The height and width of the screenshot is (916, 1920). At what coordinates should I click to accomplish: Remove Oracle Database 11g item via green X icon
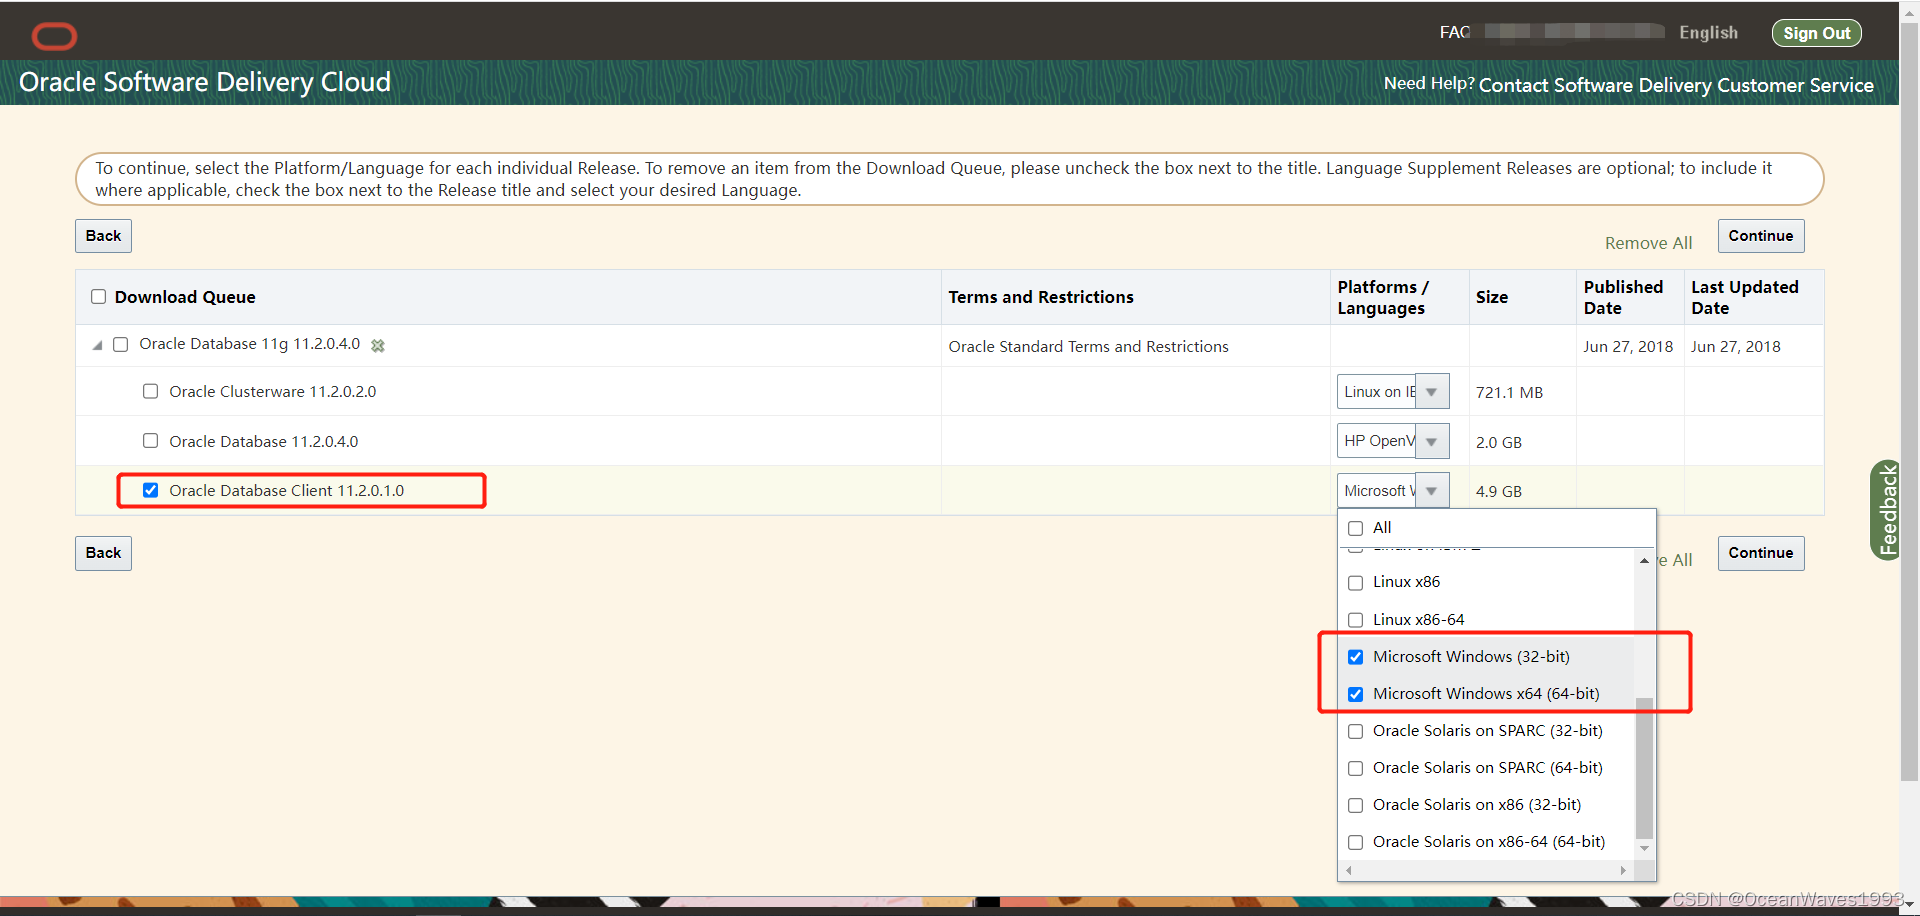click(x=378, y=345)
